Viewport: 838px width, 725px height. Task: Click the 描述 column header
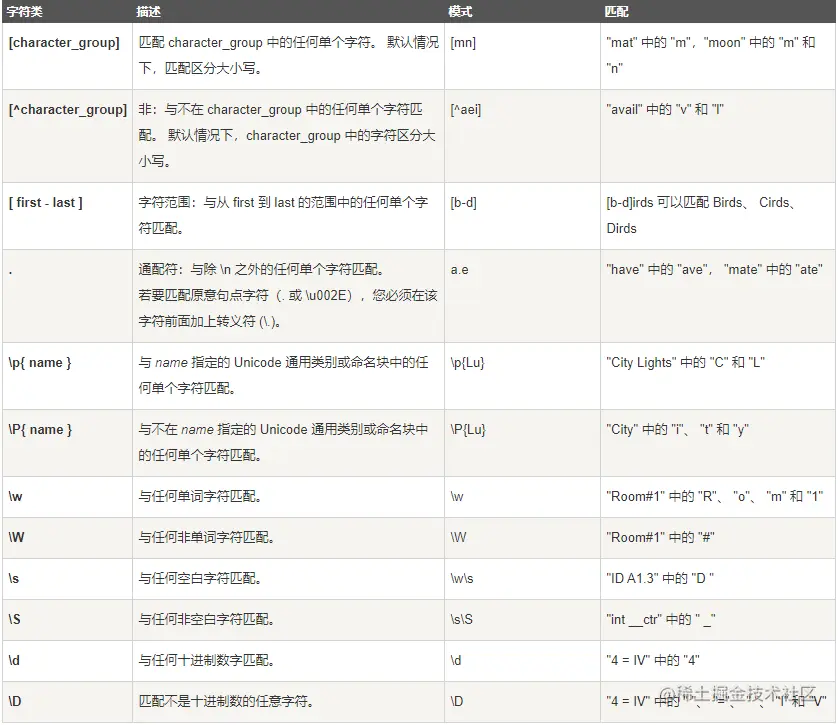click(289, 11)
